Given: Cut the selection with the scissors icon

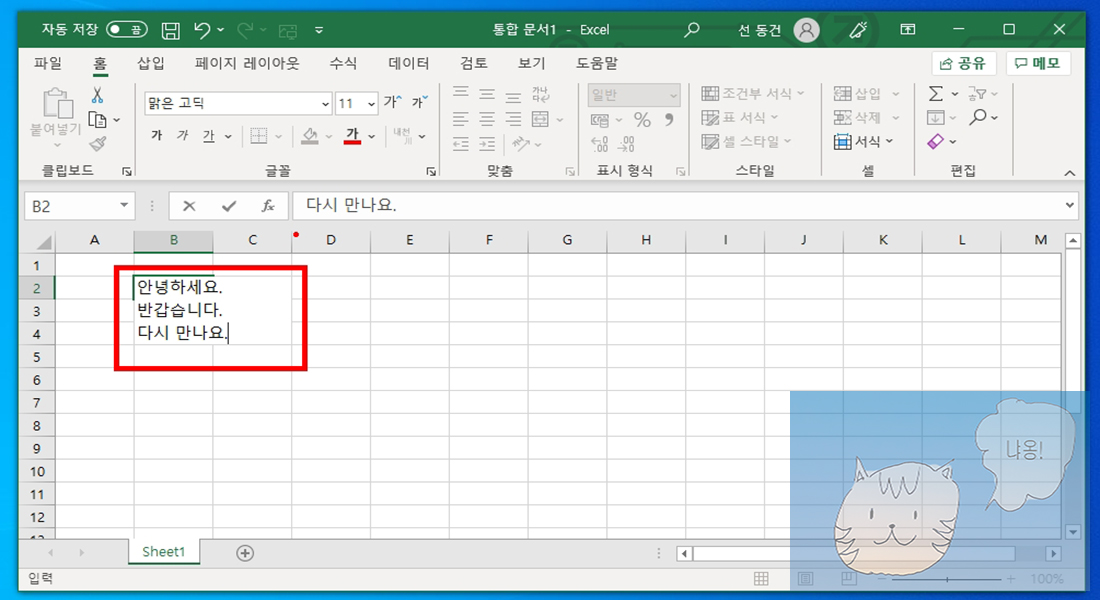Looking at the screenshot, I should pos(98,95).
